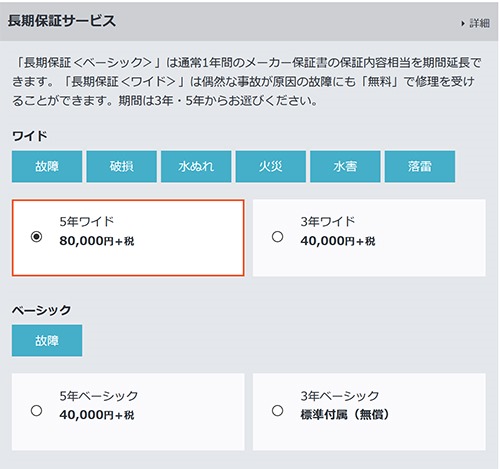Click the 水害 coverage tag
This screenshot has width=500, height=469.
[x=345, y=166]
